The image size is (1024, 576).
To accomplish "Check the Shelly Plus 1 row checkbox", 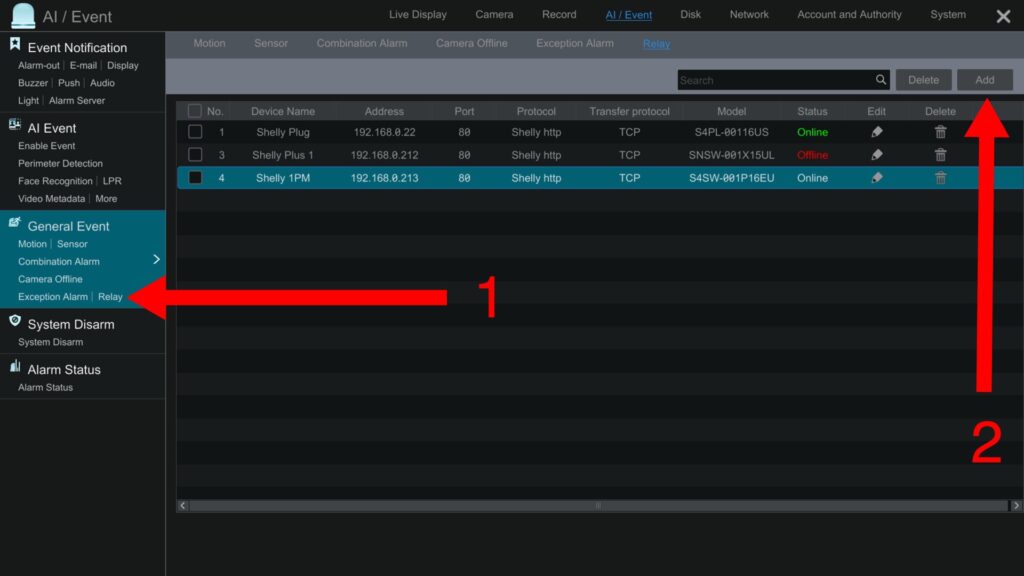I will (x=195, y=155).
